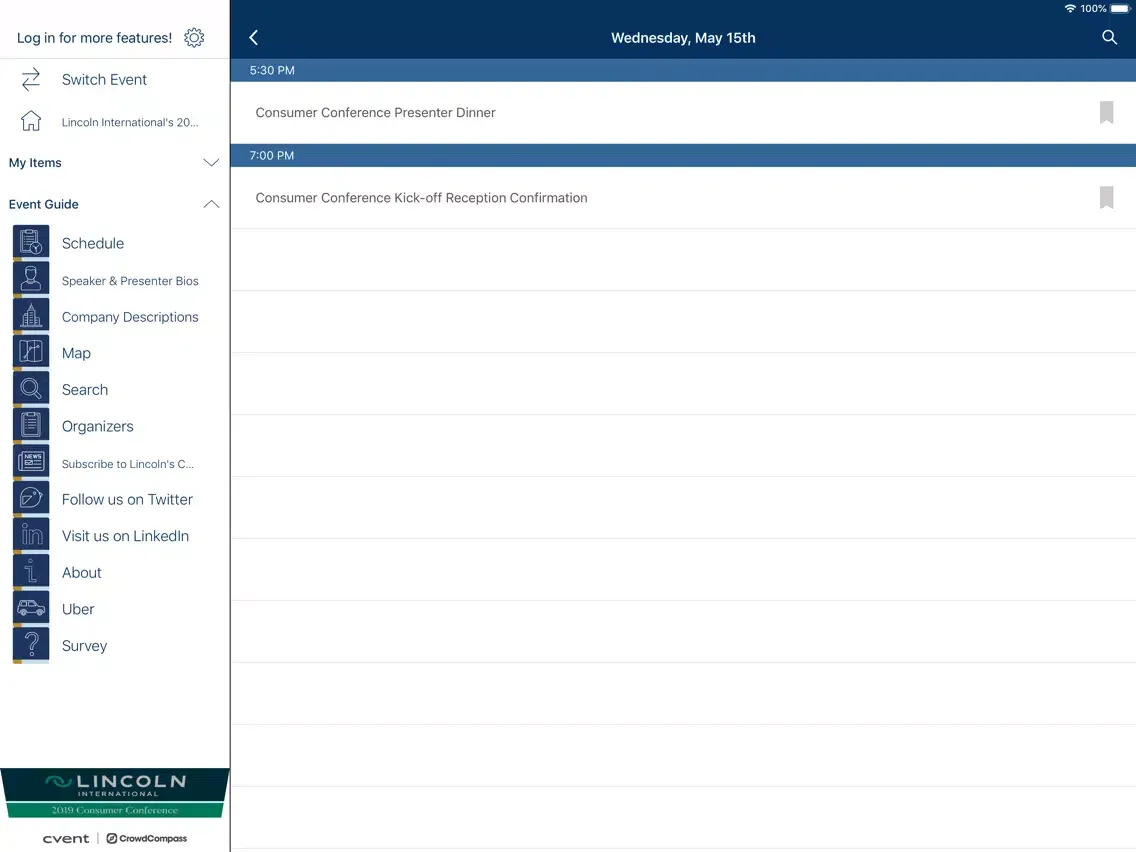Open Lincoln International's 20... event home
Screen dimensions: 1136x852
[130, 122]
